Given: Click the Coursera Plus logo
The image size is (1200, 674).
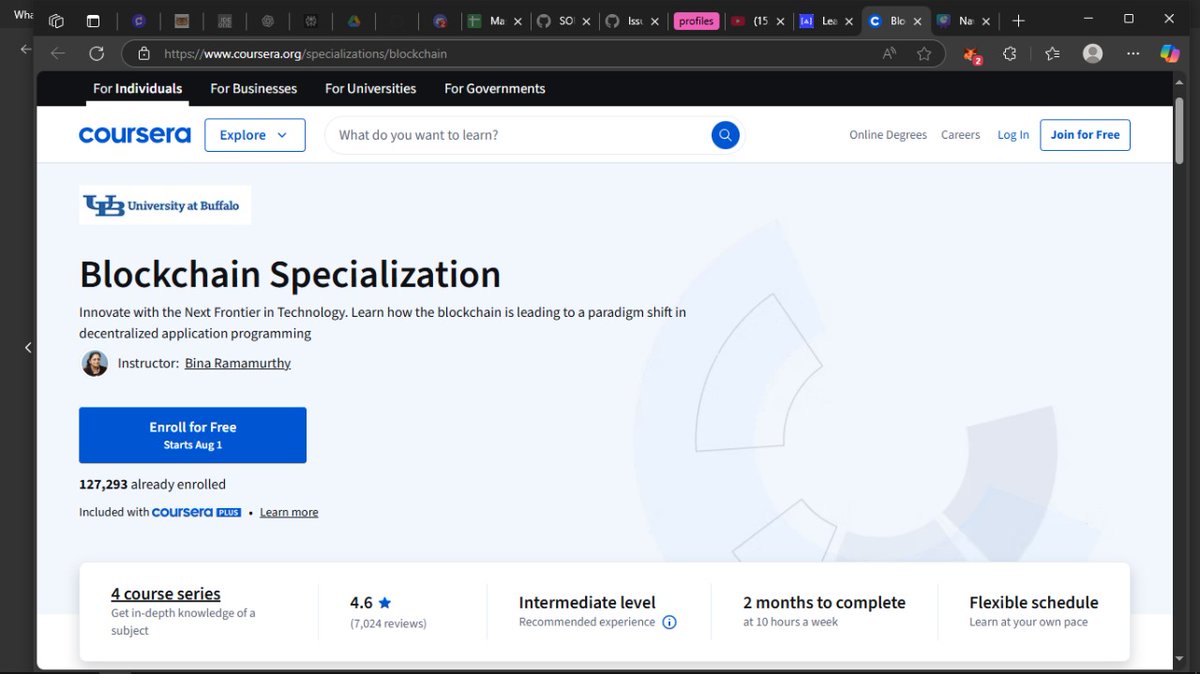Looking at the screenshot, I should (x=196, y=512).
